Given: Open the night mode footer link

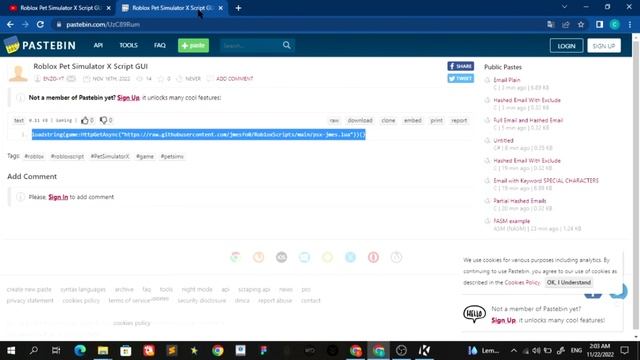Looking at the screenshot, I should [197, 289].
